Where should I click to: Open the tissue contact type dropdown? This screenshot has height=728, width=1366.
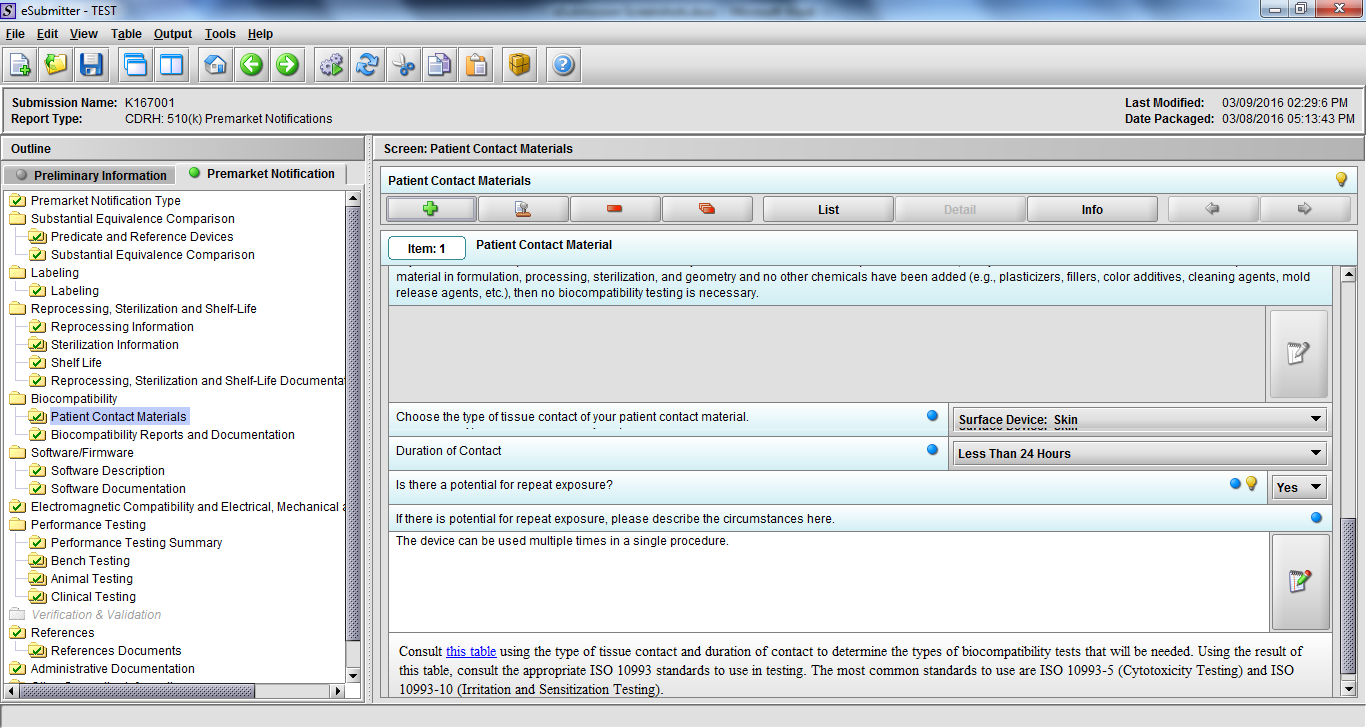(1140, 420)
